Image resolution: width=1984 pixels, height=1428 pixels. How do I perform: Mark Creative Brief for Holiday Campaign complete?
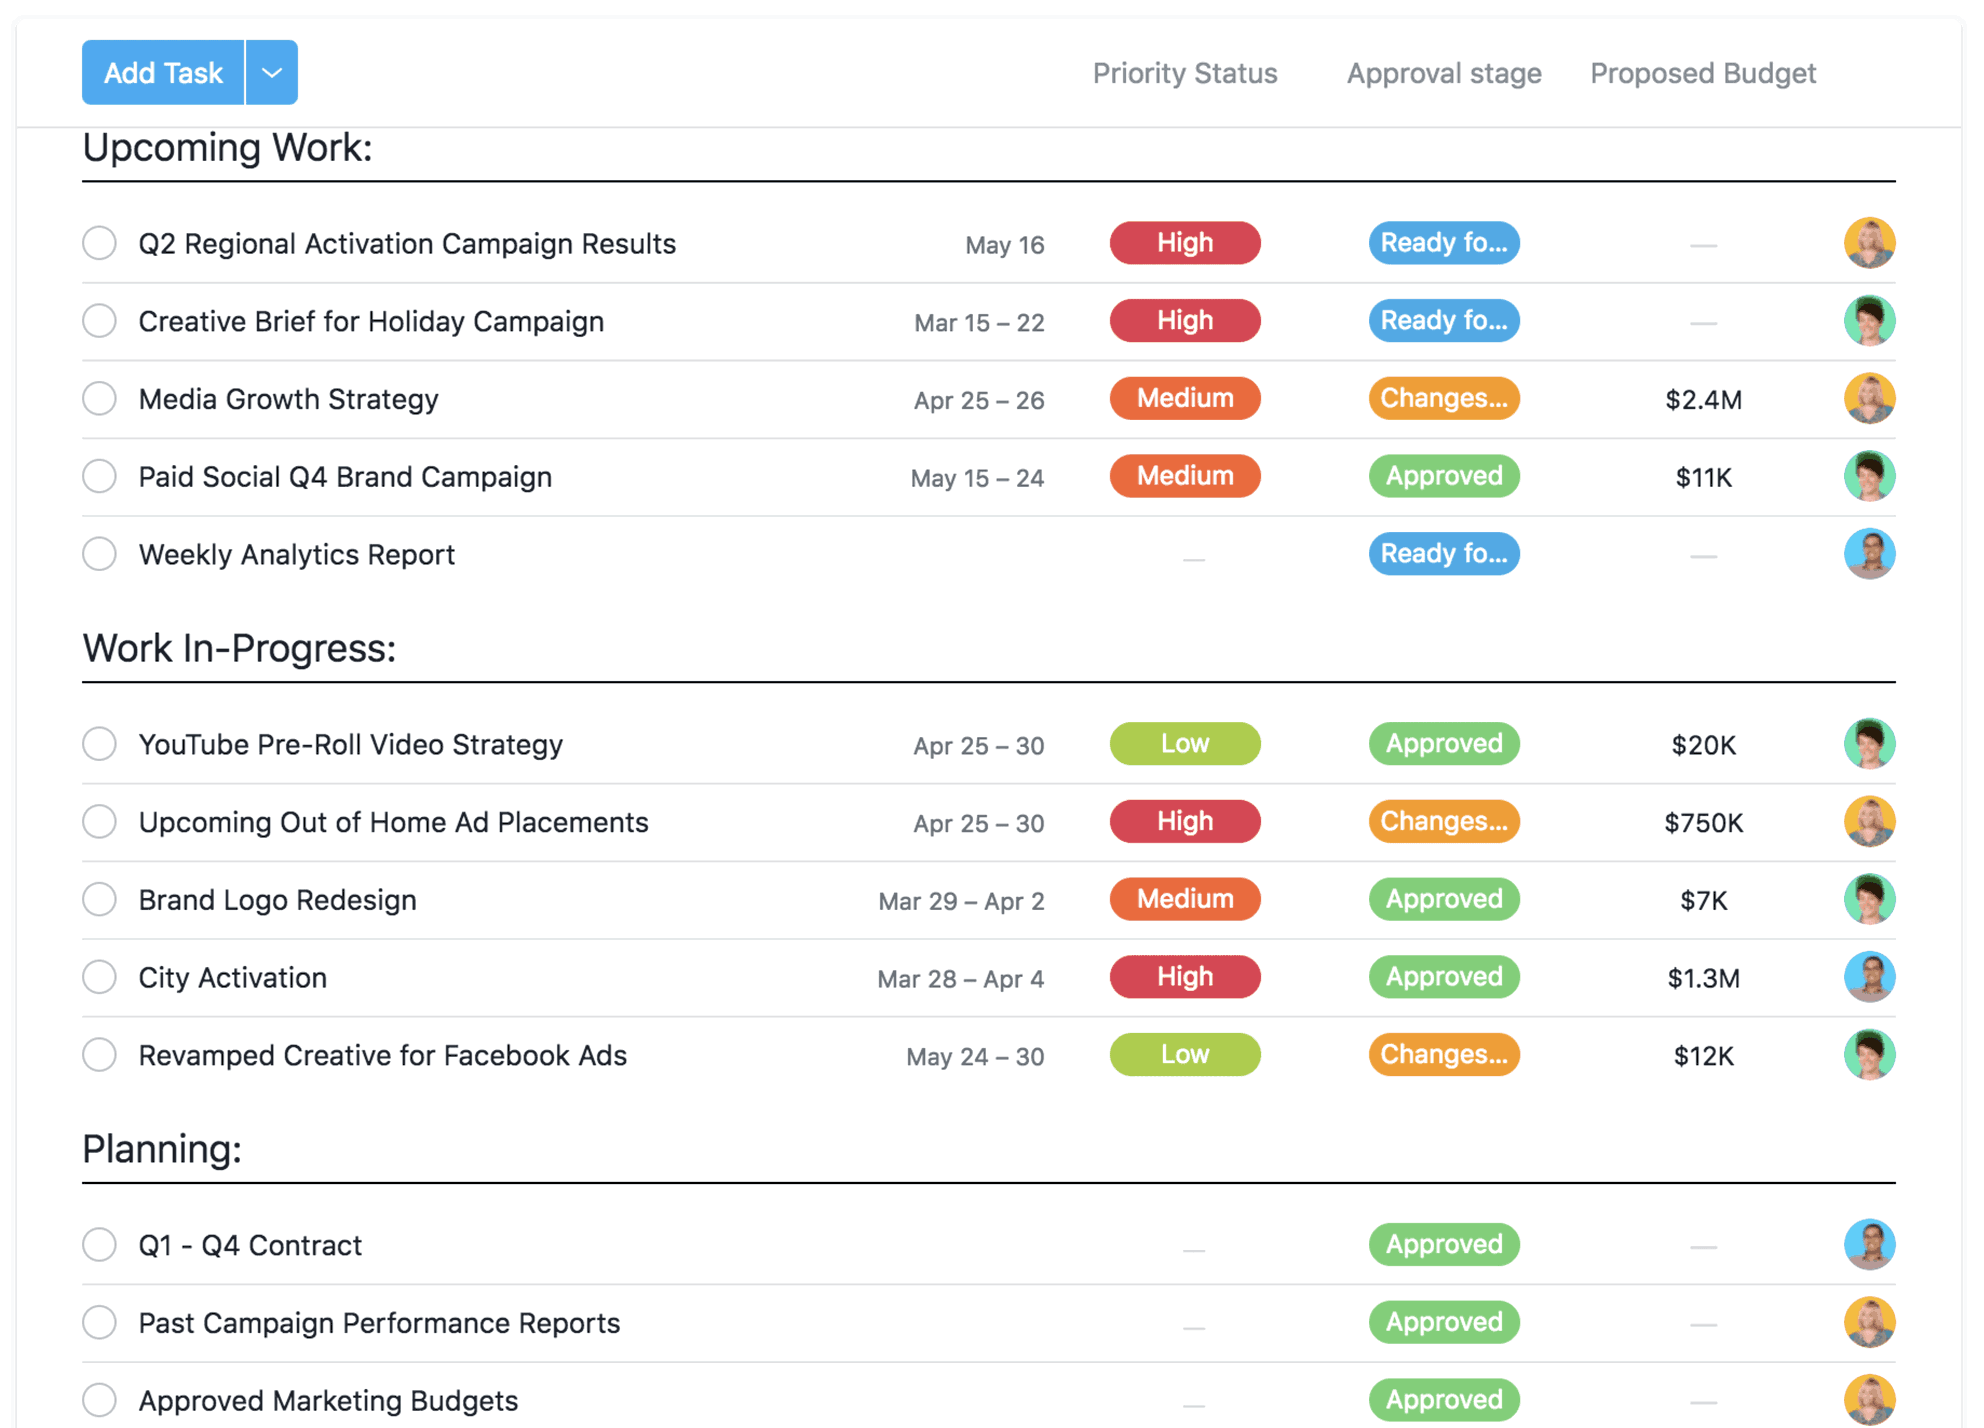click(x=99, y=320)
